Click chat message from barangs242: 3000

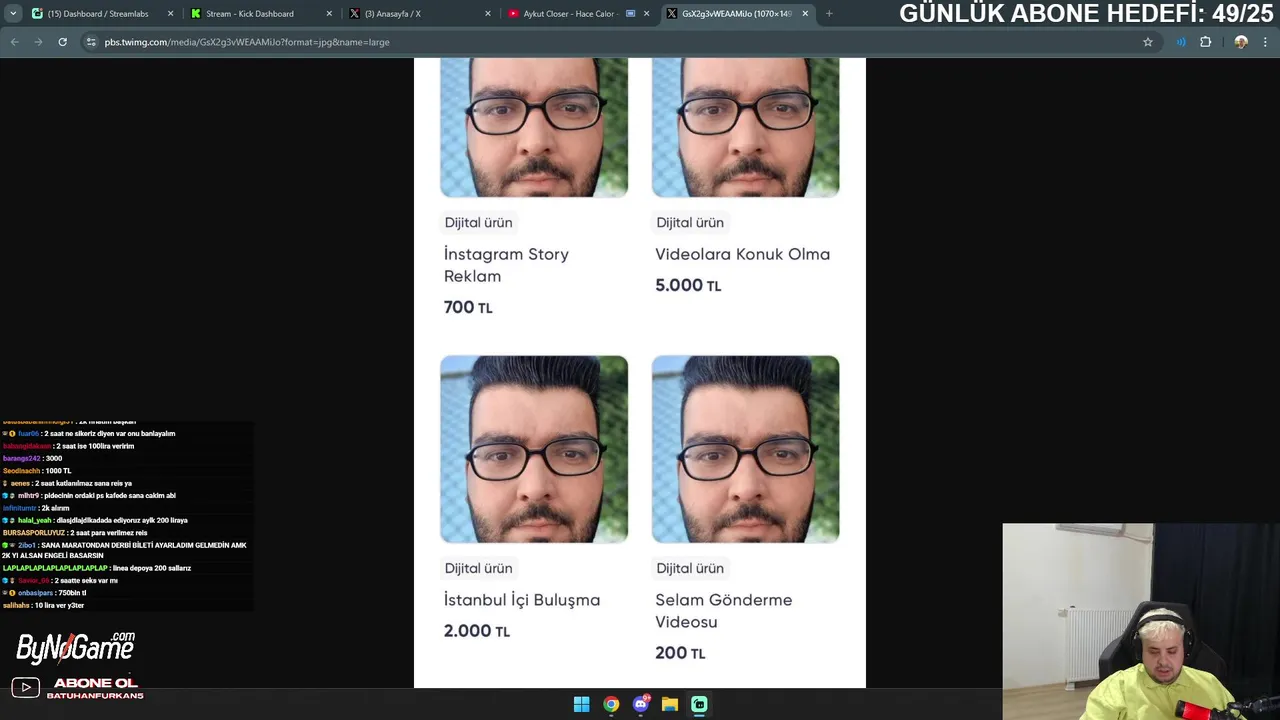coord(32,458)
